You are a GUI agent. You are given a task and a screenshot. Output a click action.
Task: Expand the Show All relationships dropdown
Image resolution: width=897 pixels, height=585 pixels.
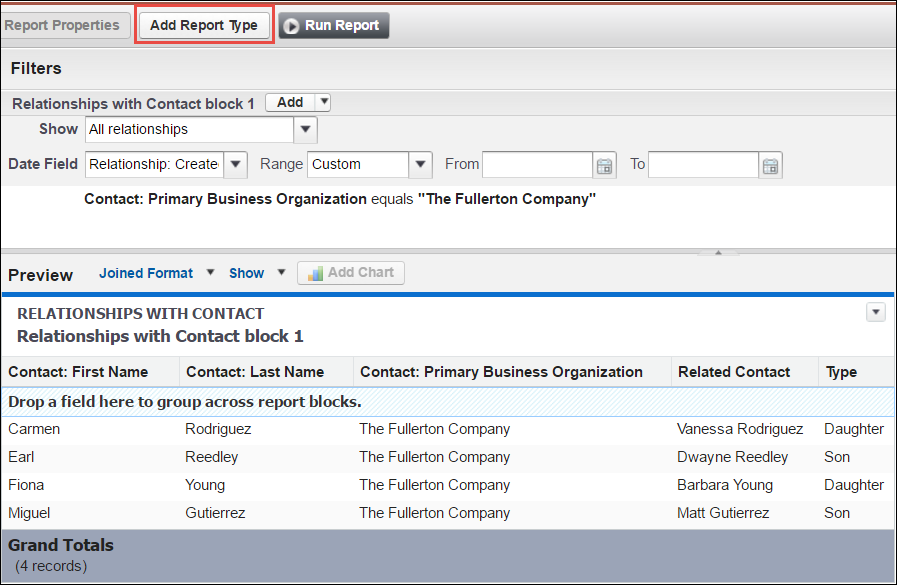(305, 130)
